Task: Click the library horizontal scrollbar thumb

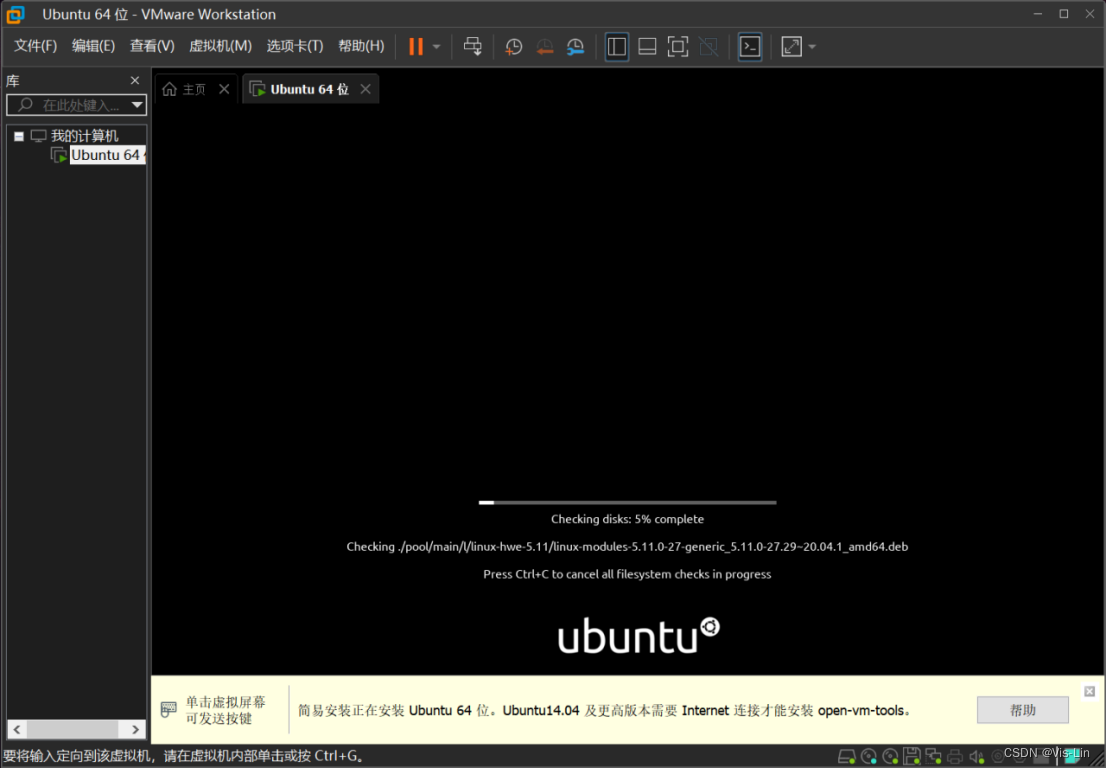Action: click(73, 729)
